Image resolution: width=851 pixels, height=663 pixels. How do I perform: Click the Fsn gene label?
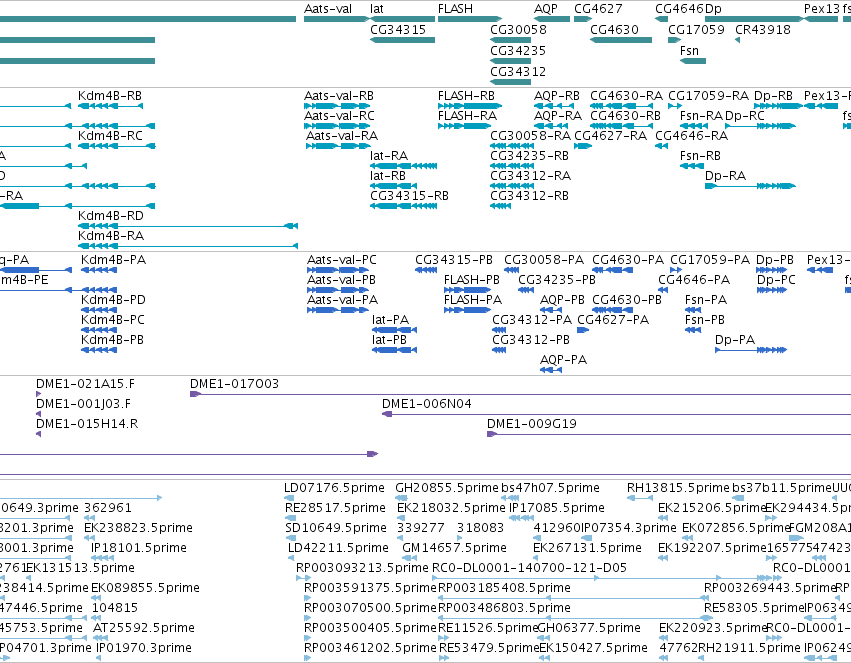pos(689,50)
